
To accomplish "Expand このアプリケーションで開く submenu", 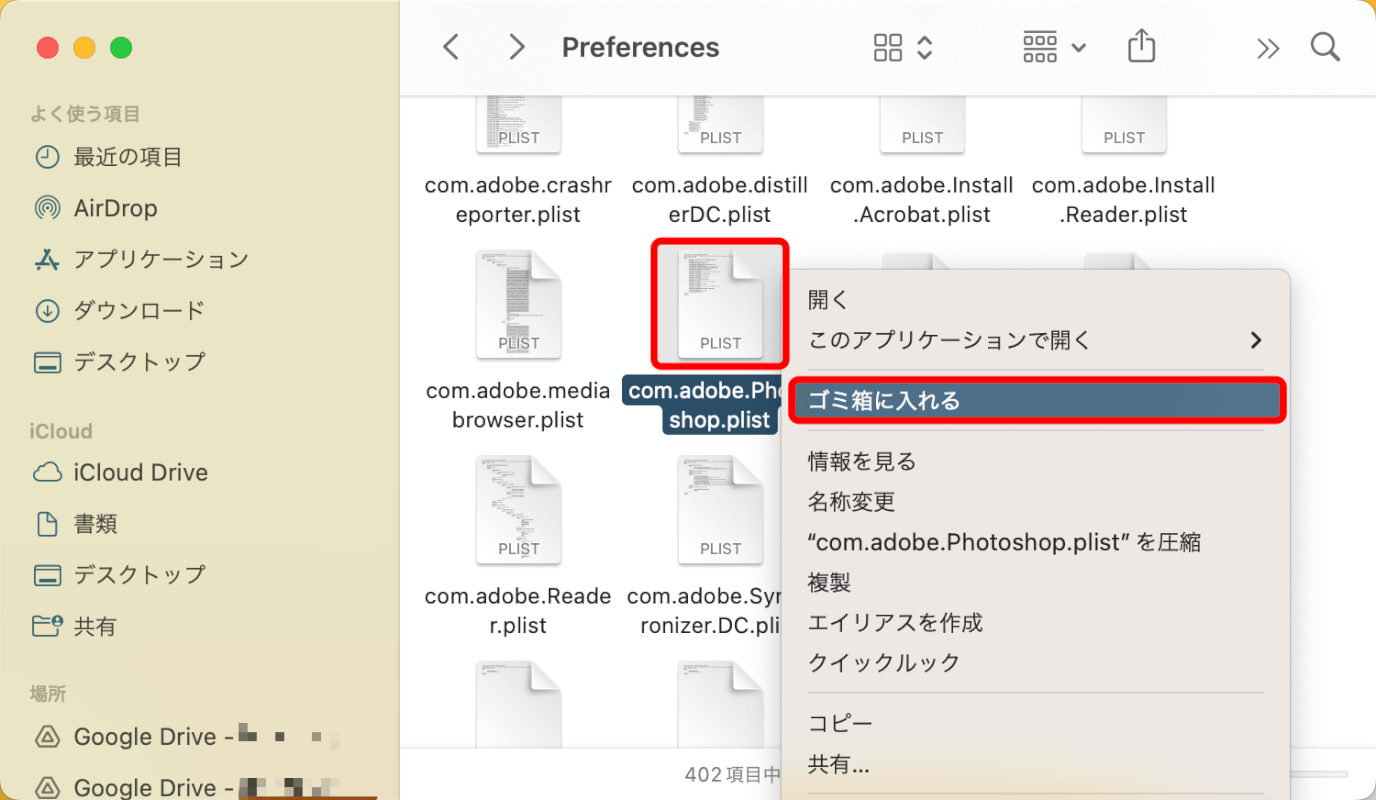I will click(1035, 340).
